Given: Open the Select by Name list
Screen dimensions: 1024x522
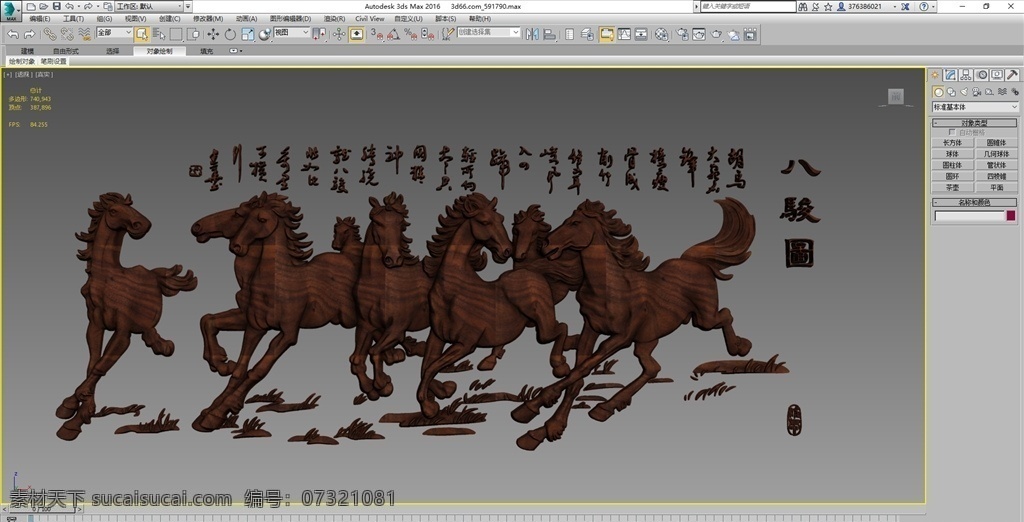Looking at the screenshot, I should click(159, 34).
